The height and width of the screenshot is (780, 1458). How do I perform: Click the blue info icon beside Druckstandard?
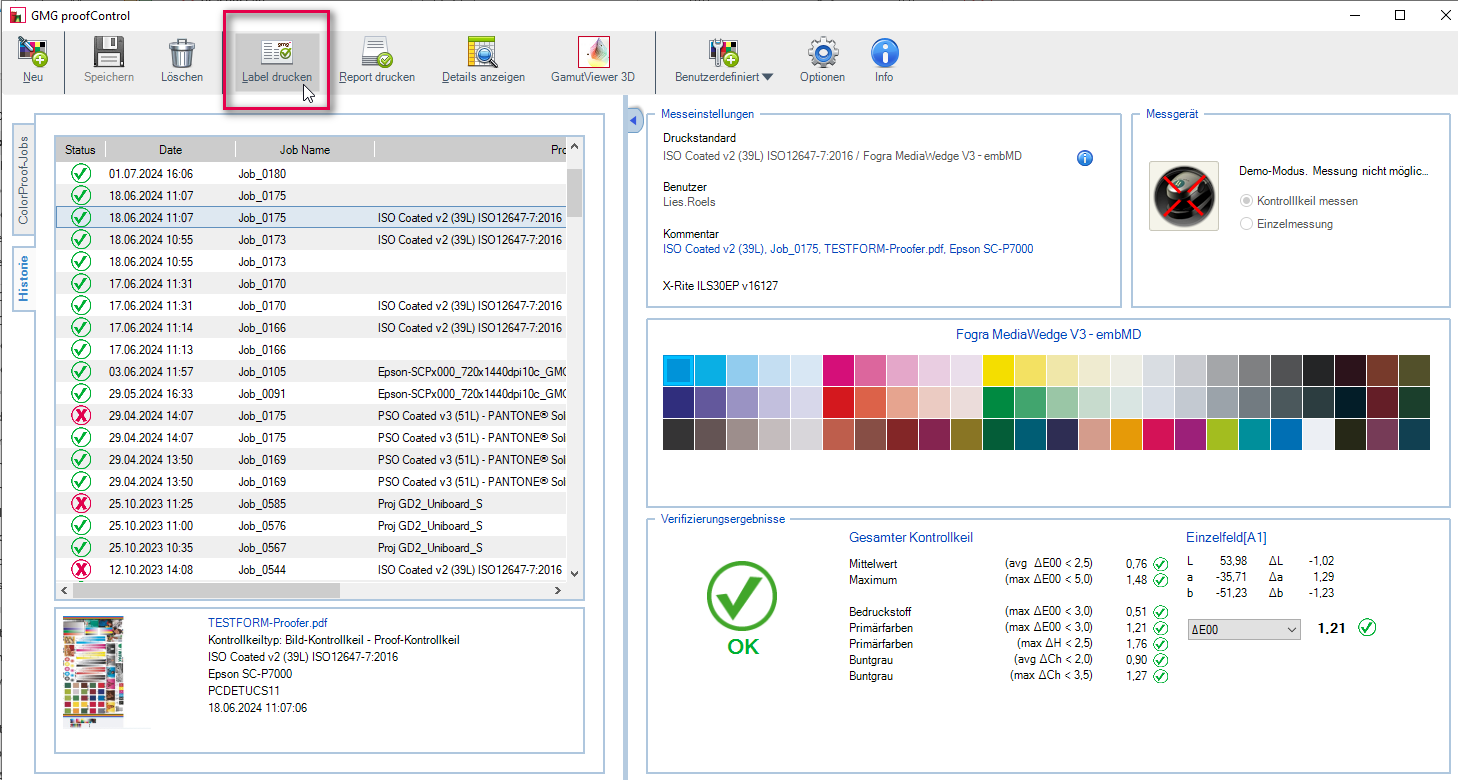coord(1085,158)
